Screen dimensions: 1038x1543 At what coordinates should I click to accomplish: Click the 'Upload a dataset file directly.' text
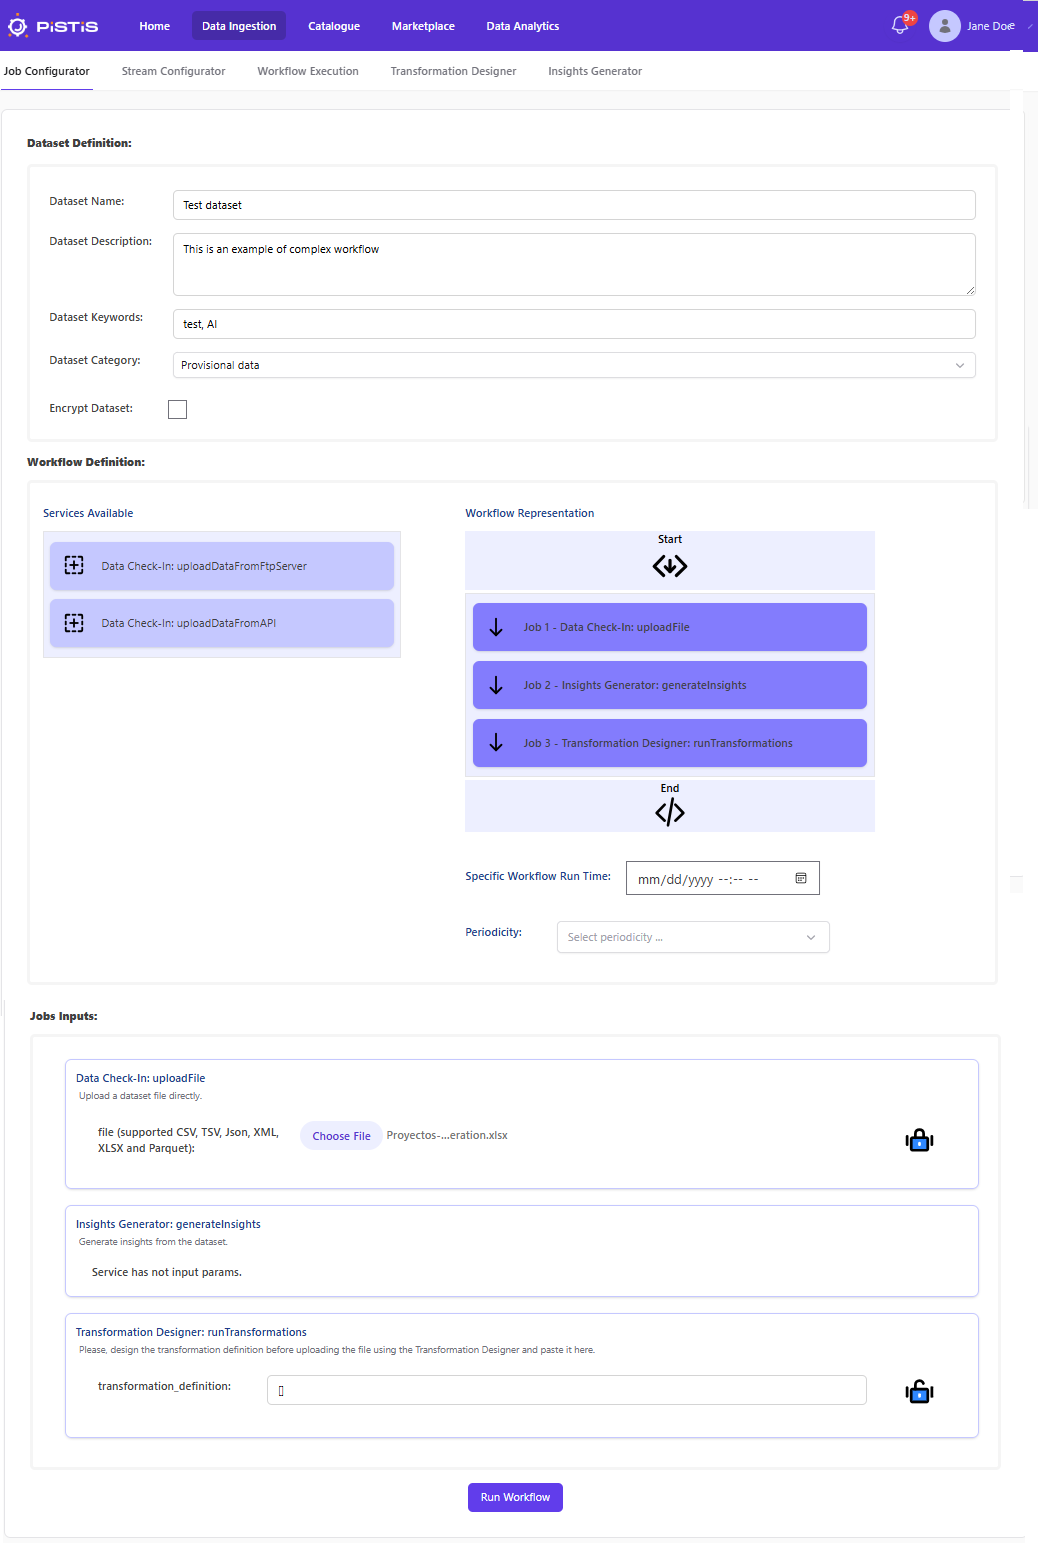coord(141,1096)
